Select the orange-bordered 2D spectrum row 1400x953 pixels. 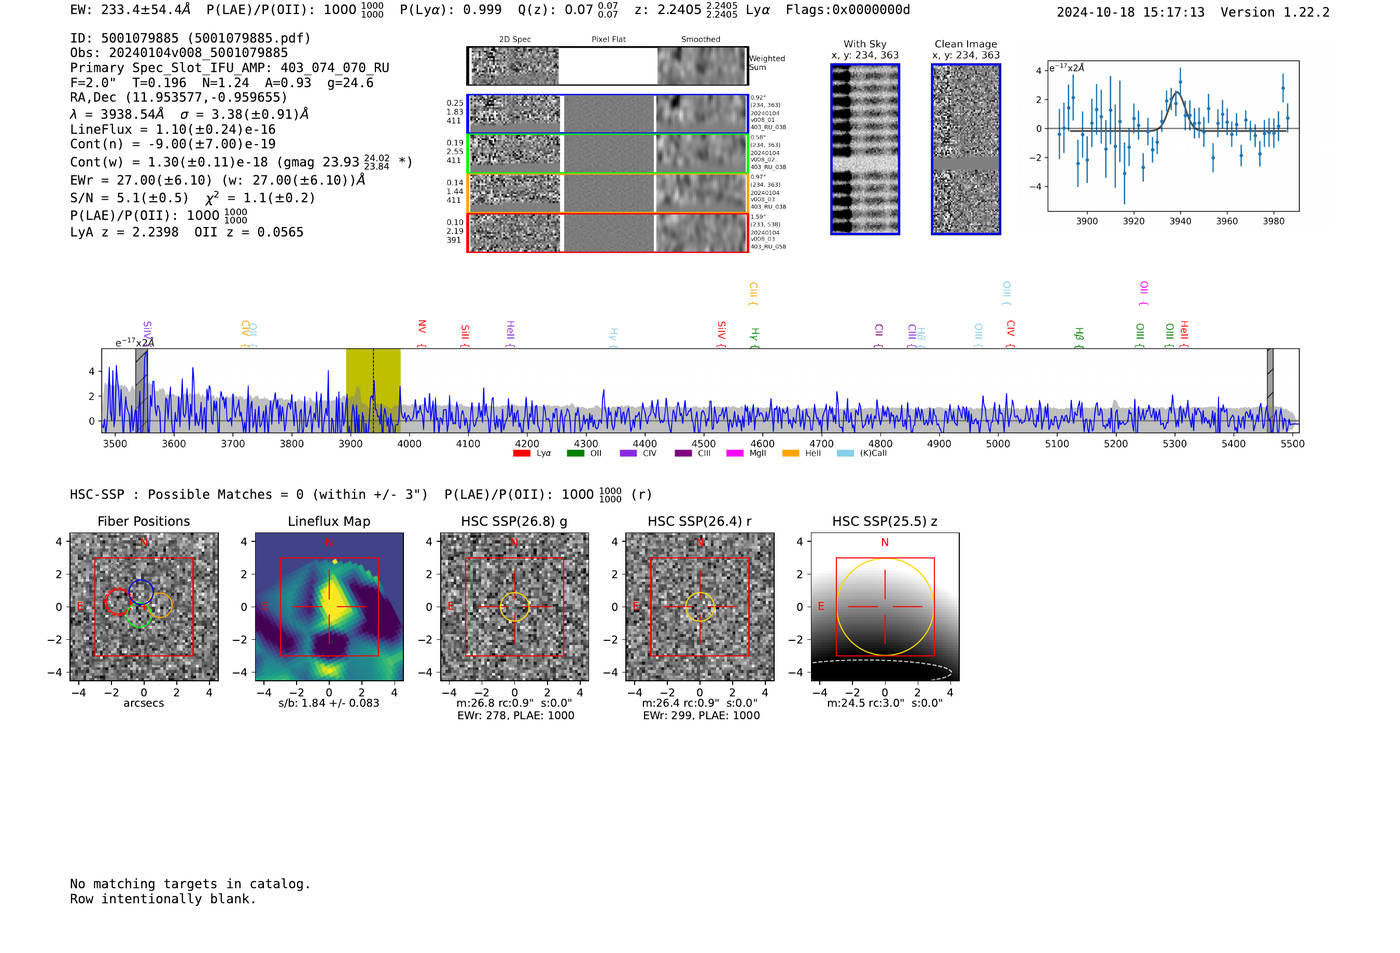click(x=607, y=194)
